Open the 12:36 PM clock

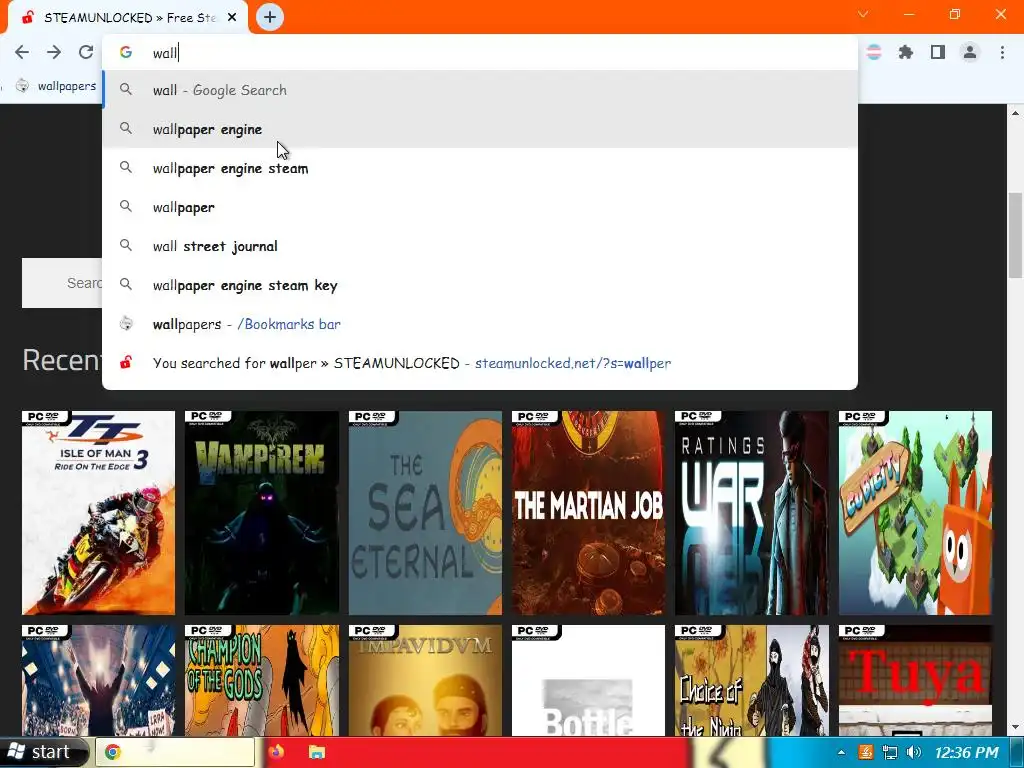pyautogui.click(x=967, y=753)
